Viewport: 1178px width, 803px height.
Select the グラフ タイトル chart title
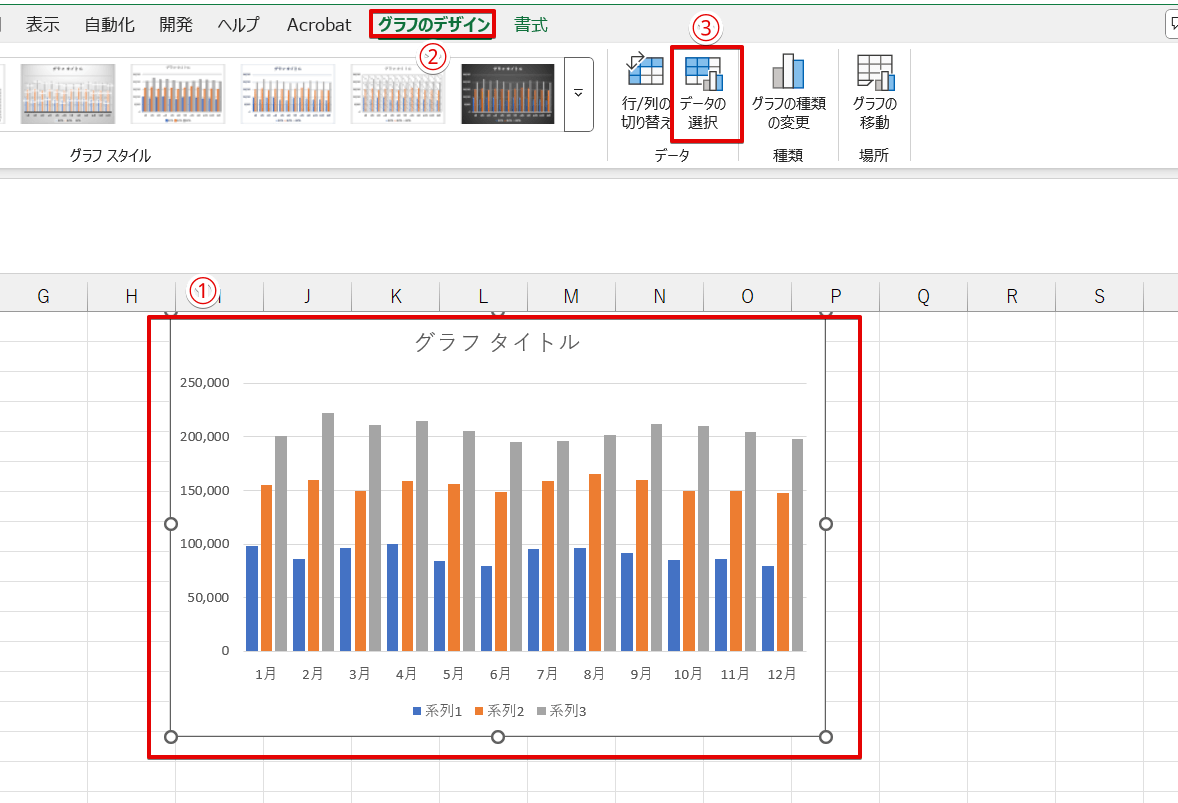tap(497, 342)
